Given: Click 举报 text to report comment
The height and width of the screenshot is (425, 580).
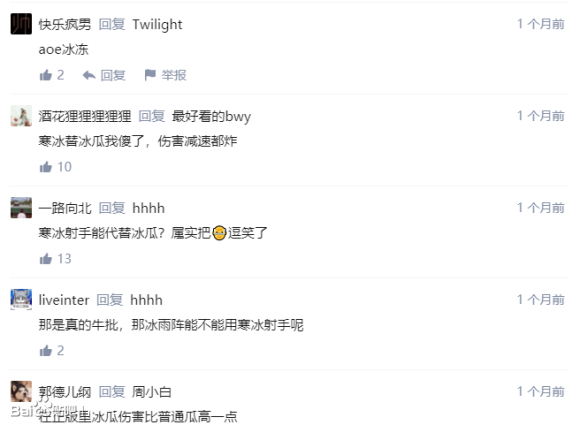Looking at the screenshot, I should tap(173, 75).
